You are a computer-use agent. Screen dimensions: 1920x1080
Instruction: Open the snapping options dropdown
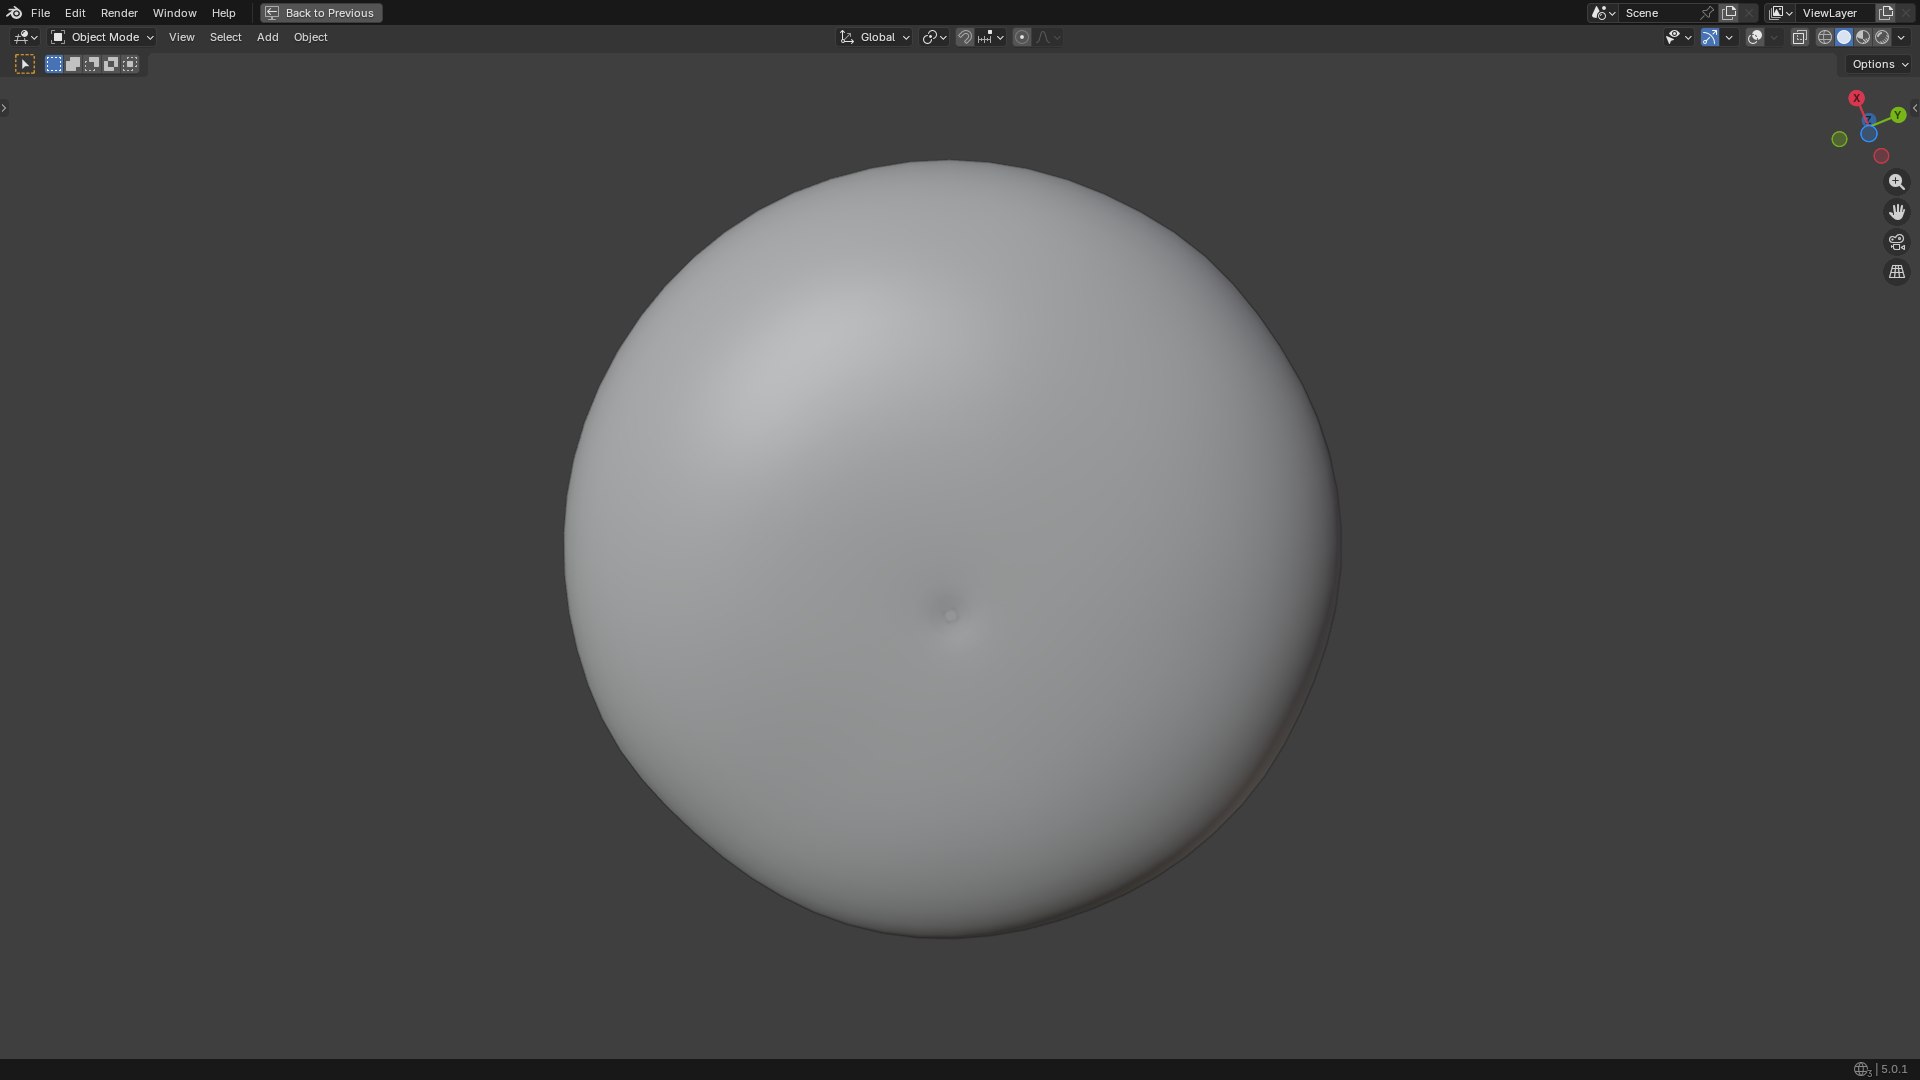990,37
